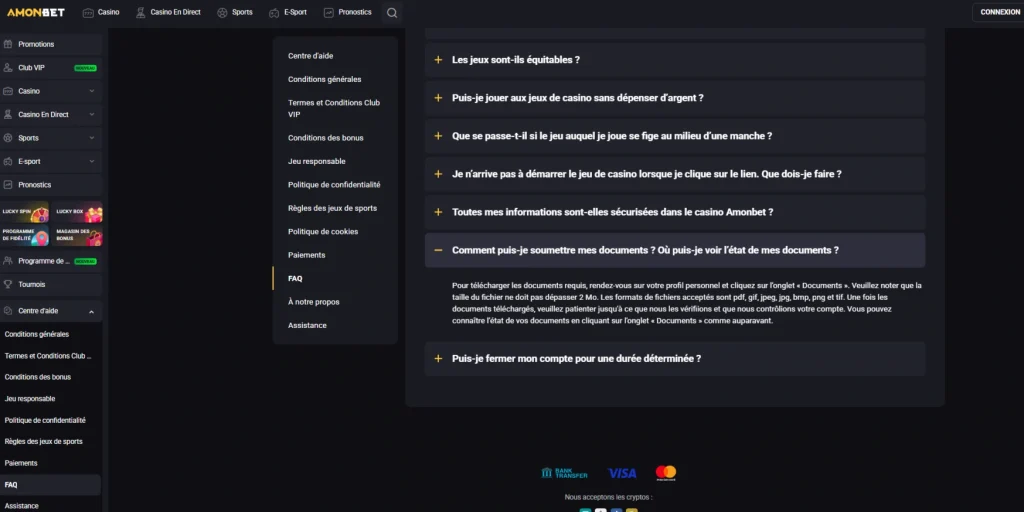Expand the E-sport sidebar chevron
The image size is (1024, 512).
(x=91, y=161)
